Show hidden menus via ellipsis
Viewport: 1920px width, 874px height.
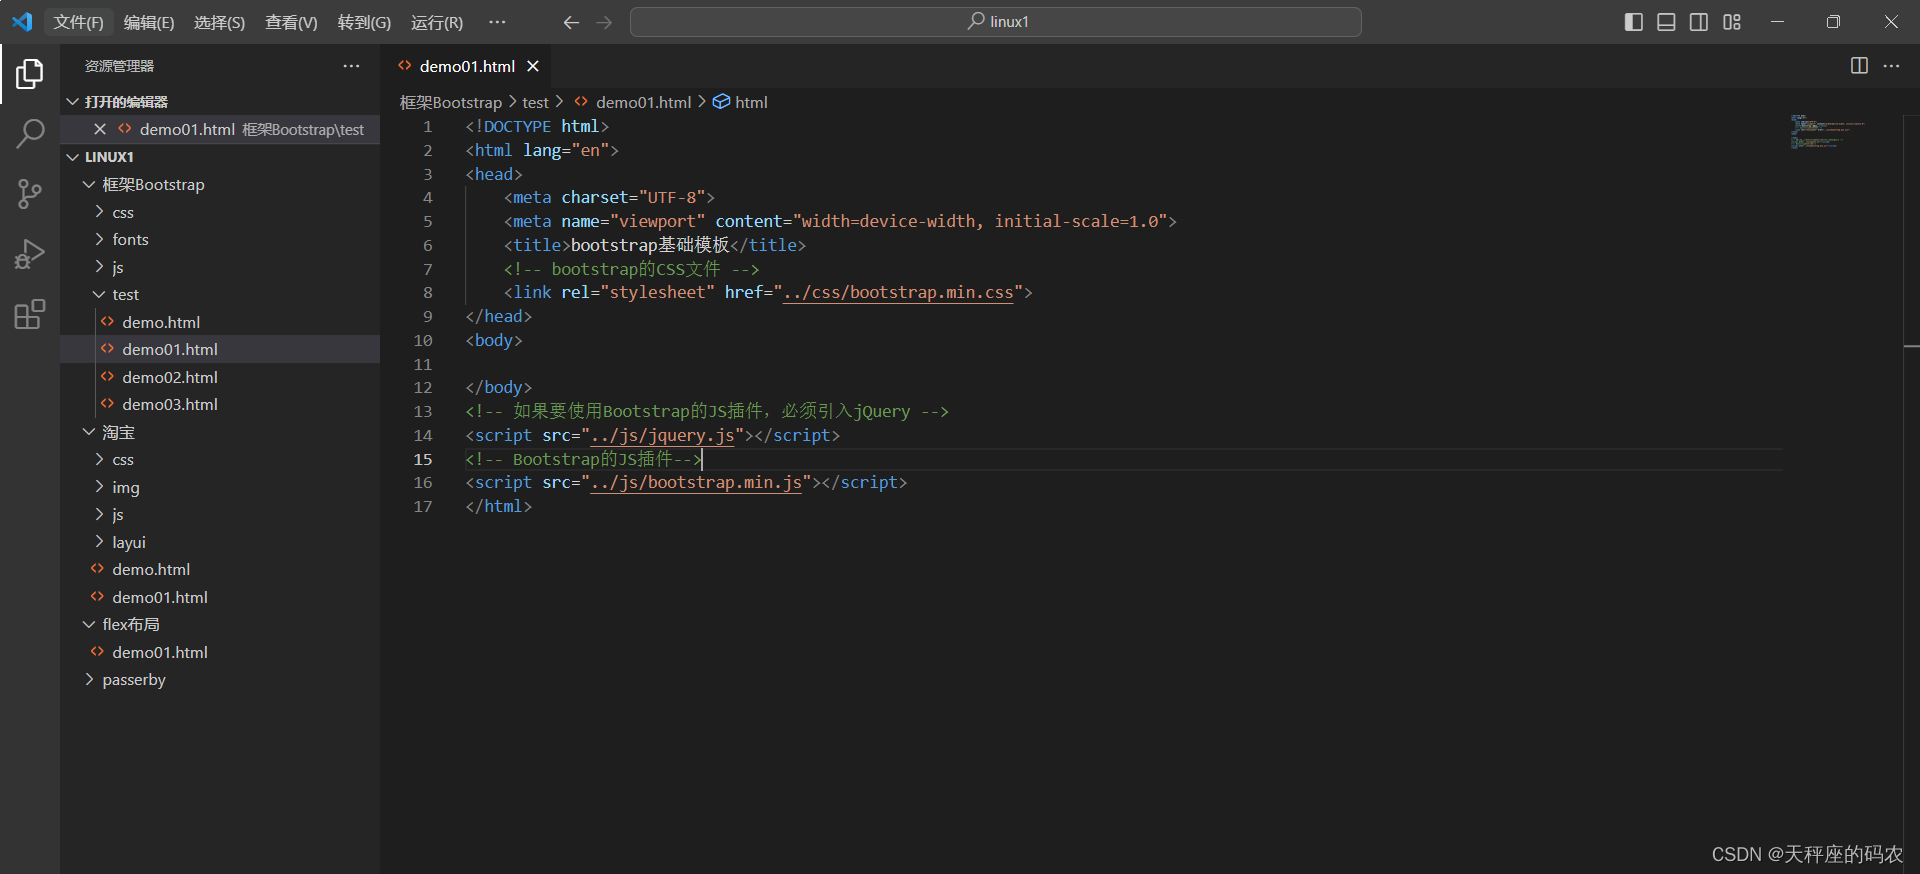coord(497,22)
